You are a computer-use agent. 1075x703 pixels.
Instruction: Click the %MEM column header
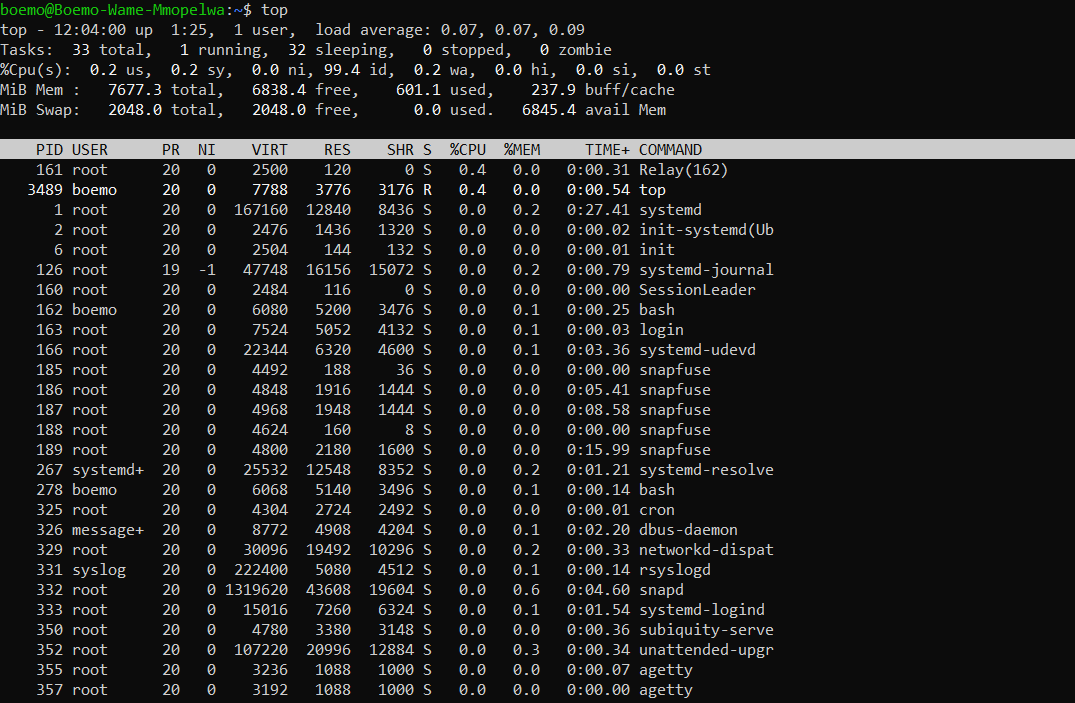pyautogui.click(x=521, y=150)
